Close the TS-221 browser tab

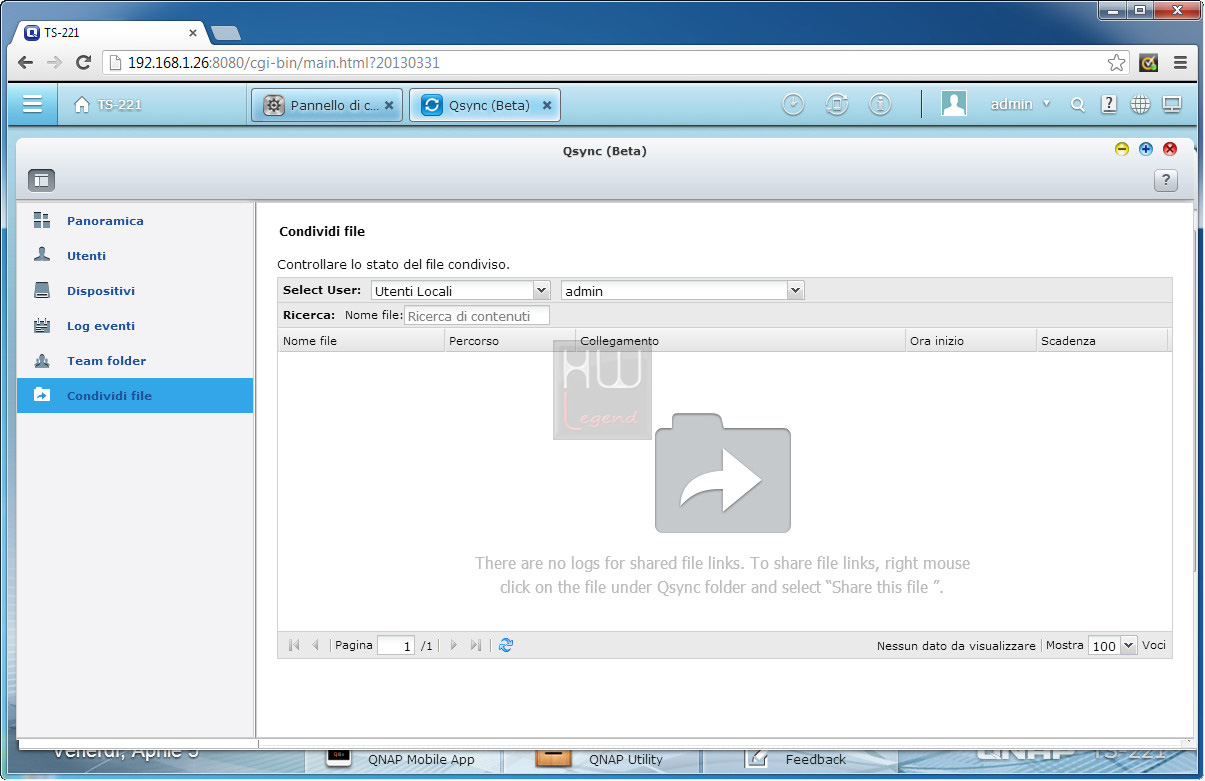point(193,33)
